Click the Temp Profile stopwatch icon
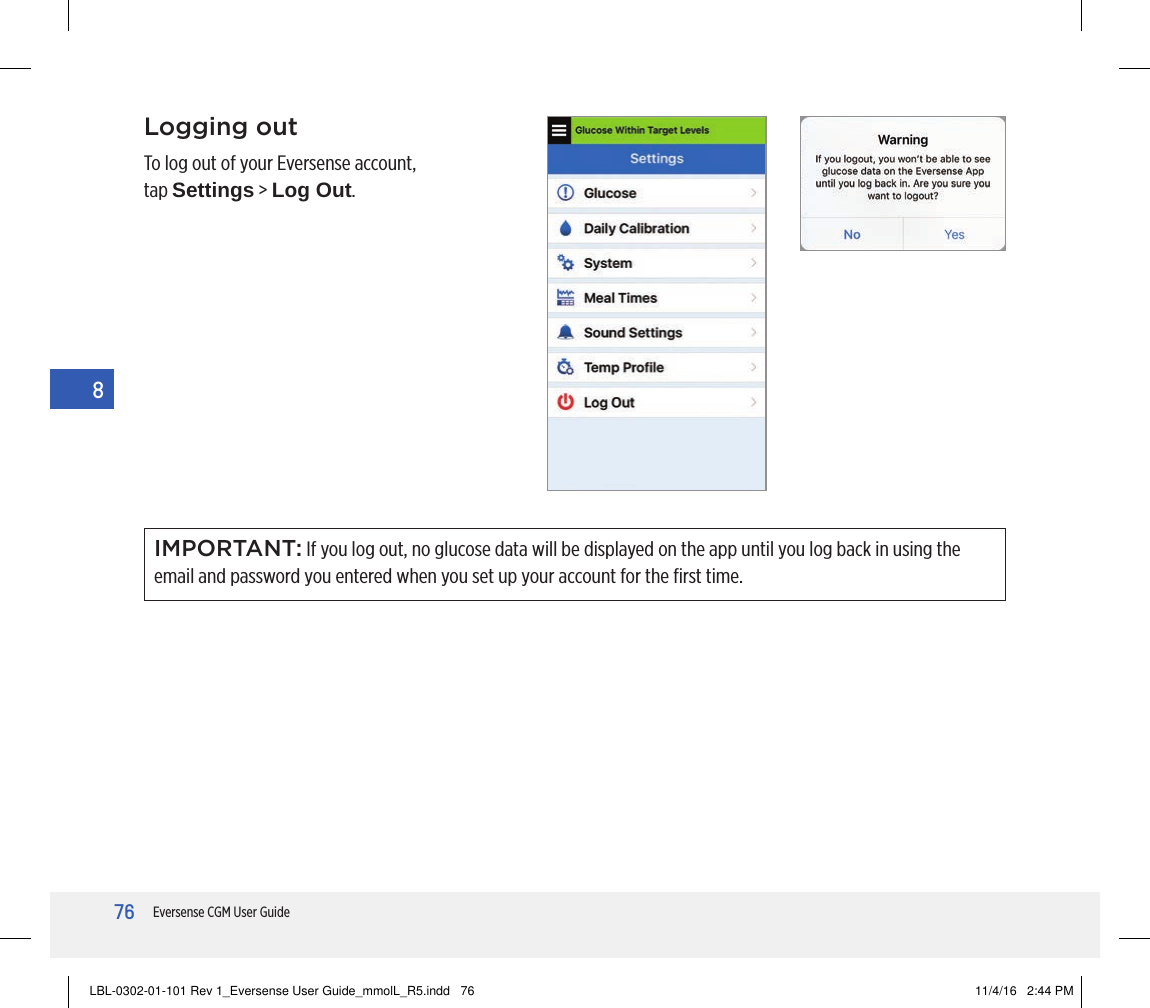 [565, 367]
